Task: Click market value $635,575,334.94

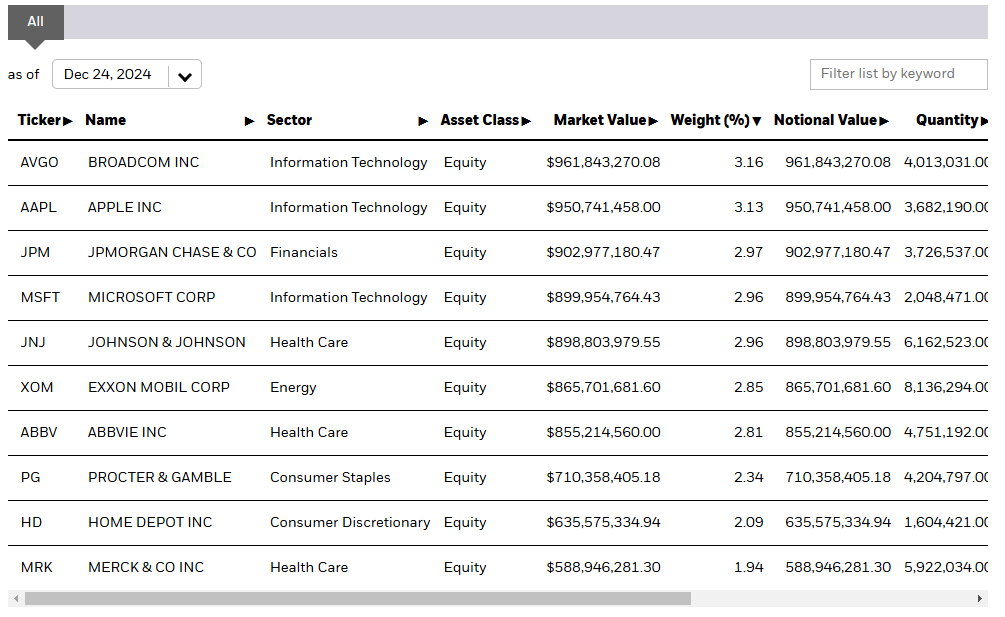Action: coord(603,523)
